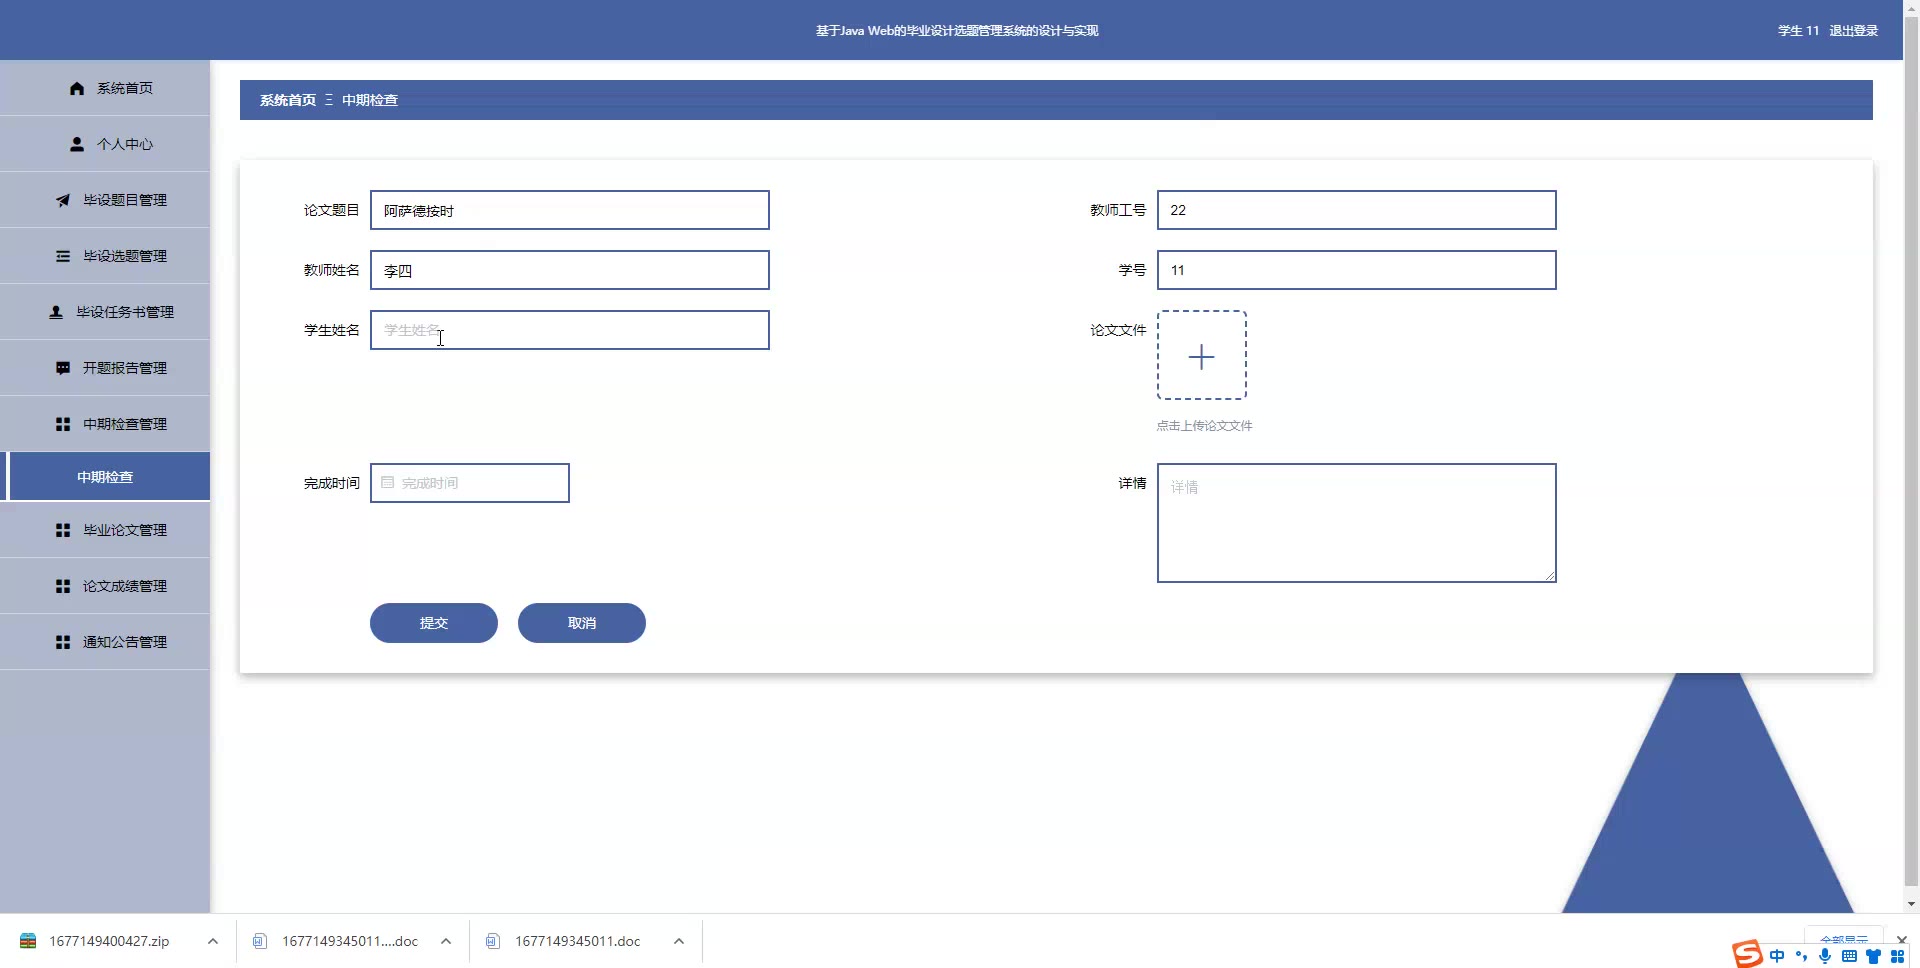Click the grid icon for 通知公告管理

click(63, 642)
